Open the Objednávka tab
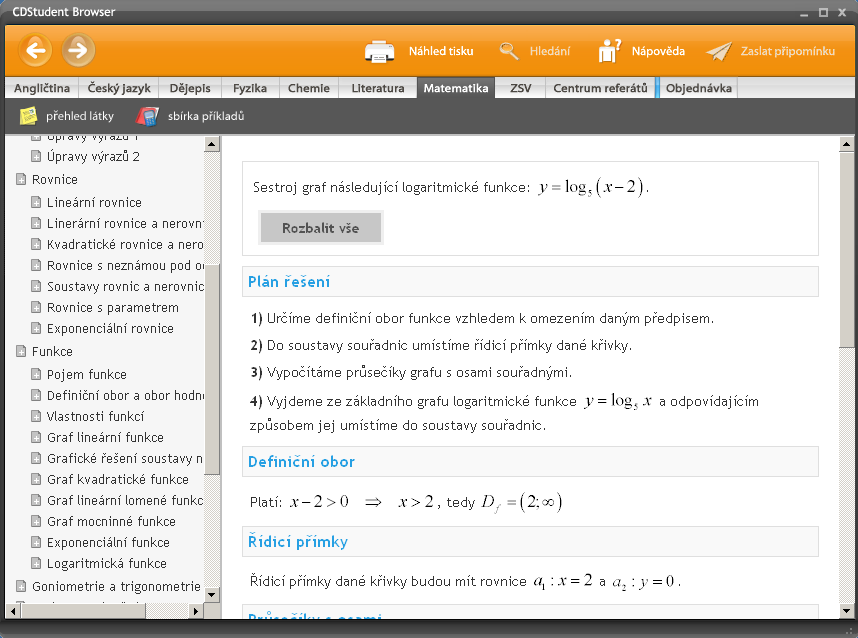 point(698,88)
